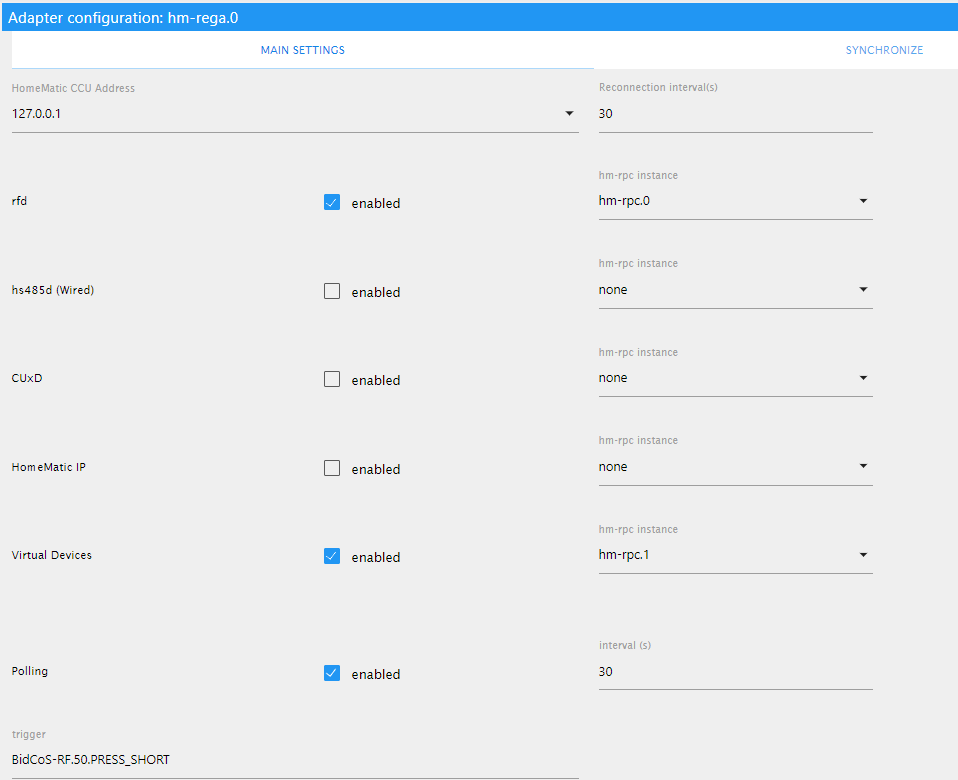The image size is (958, 780).
Task: Enable the CUxD checkbox
Action: coord(332,379)
